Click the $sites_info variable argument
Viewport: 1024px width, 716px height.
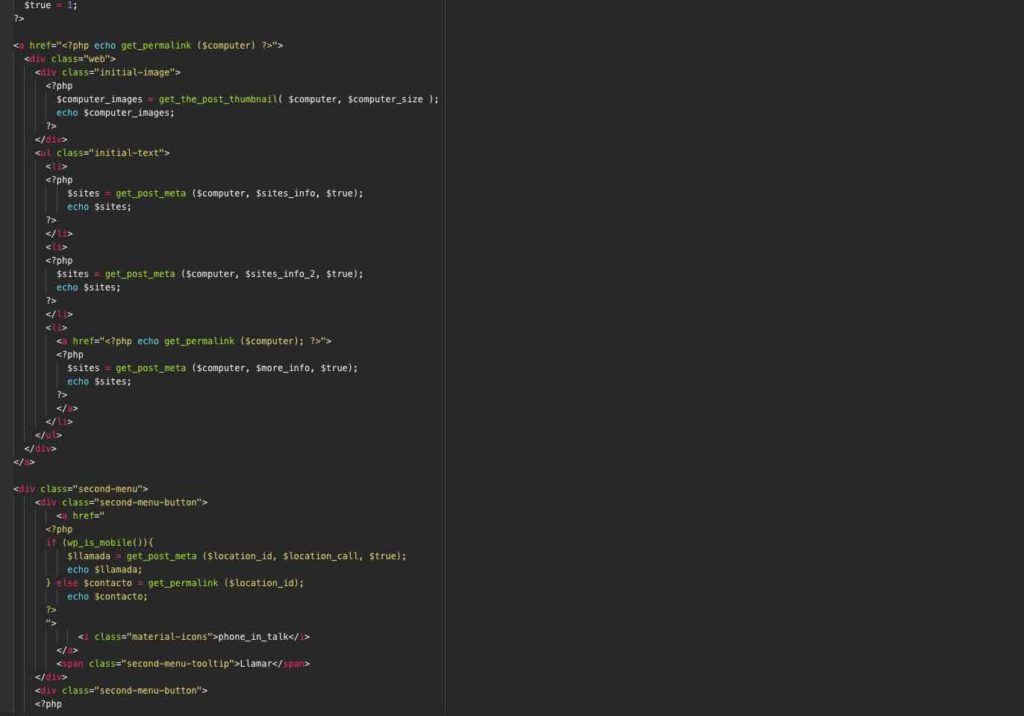[285, 193]
